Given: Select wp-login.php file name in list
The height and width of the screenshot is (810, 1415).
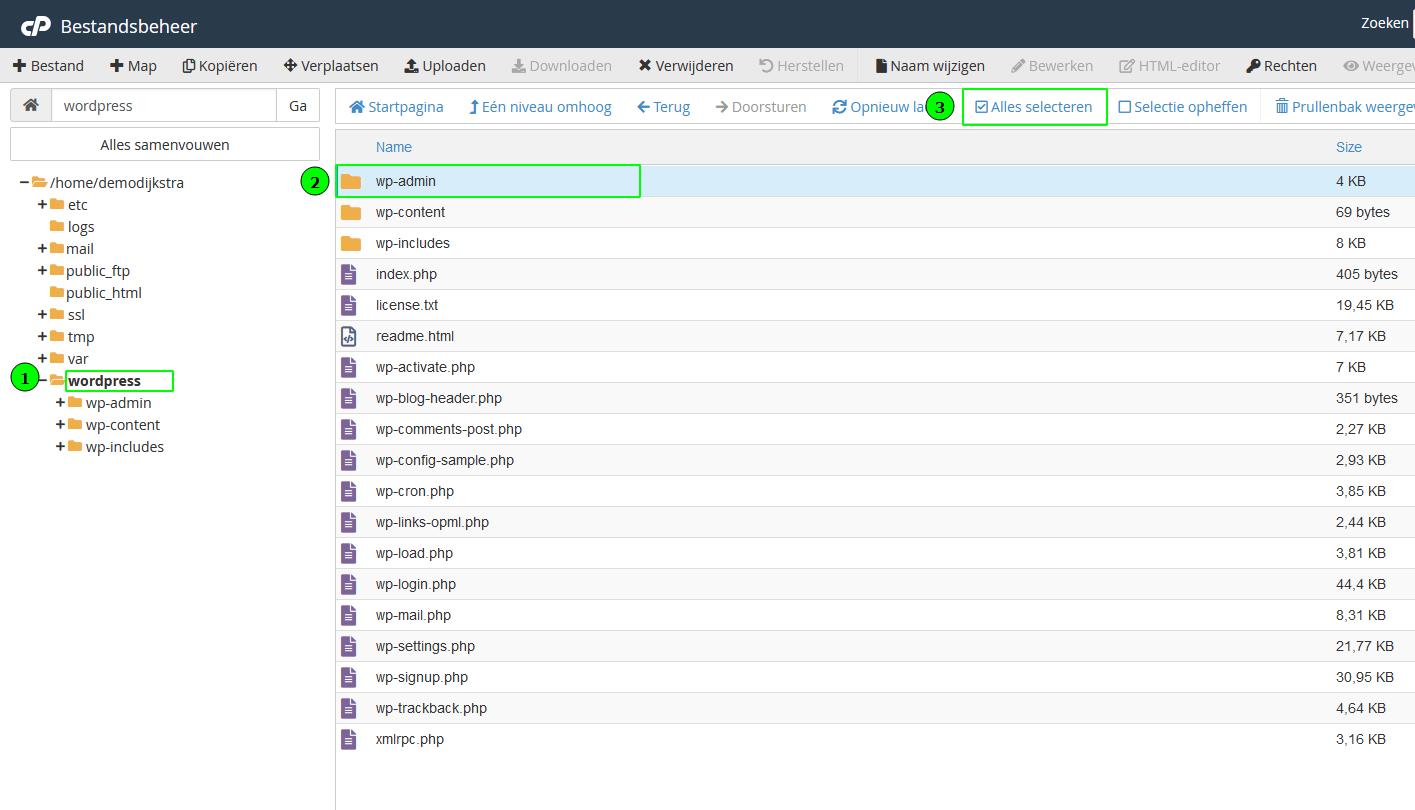Looking at the screenshot, I should click(416, 584).
